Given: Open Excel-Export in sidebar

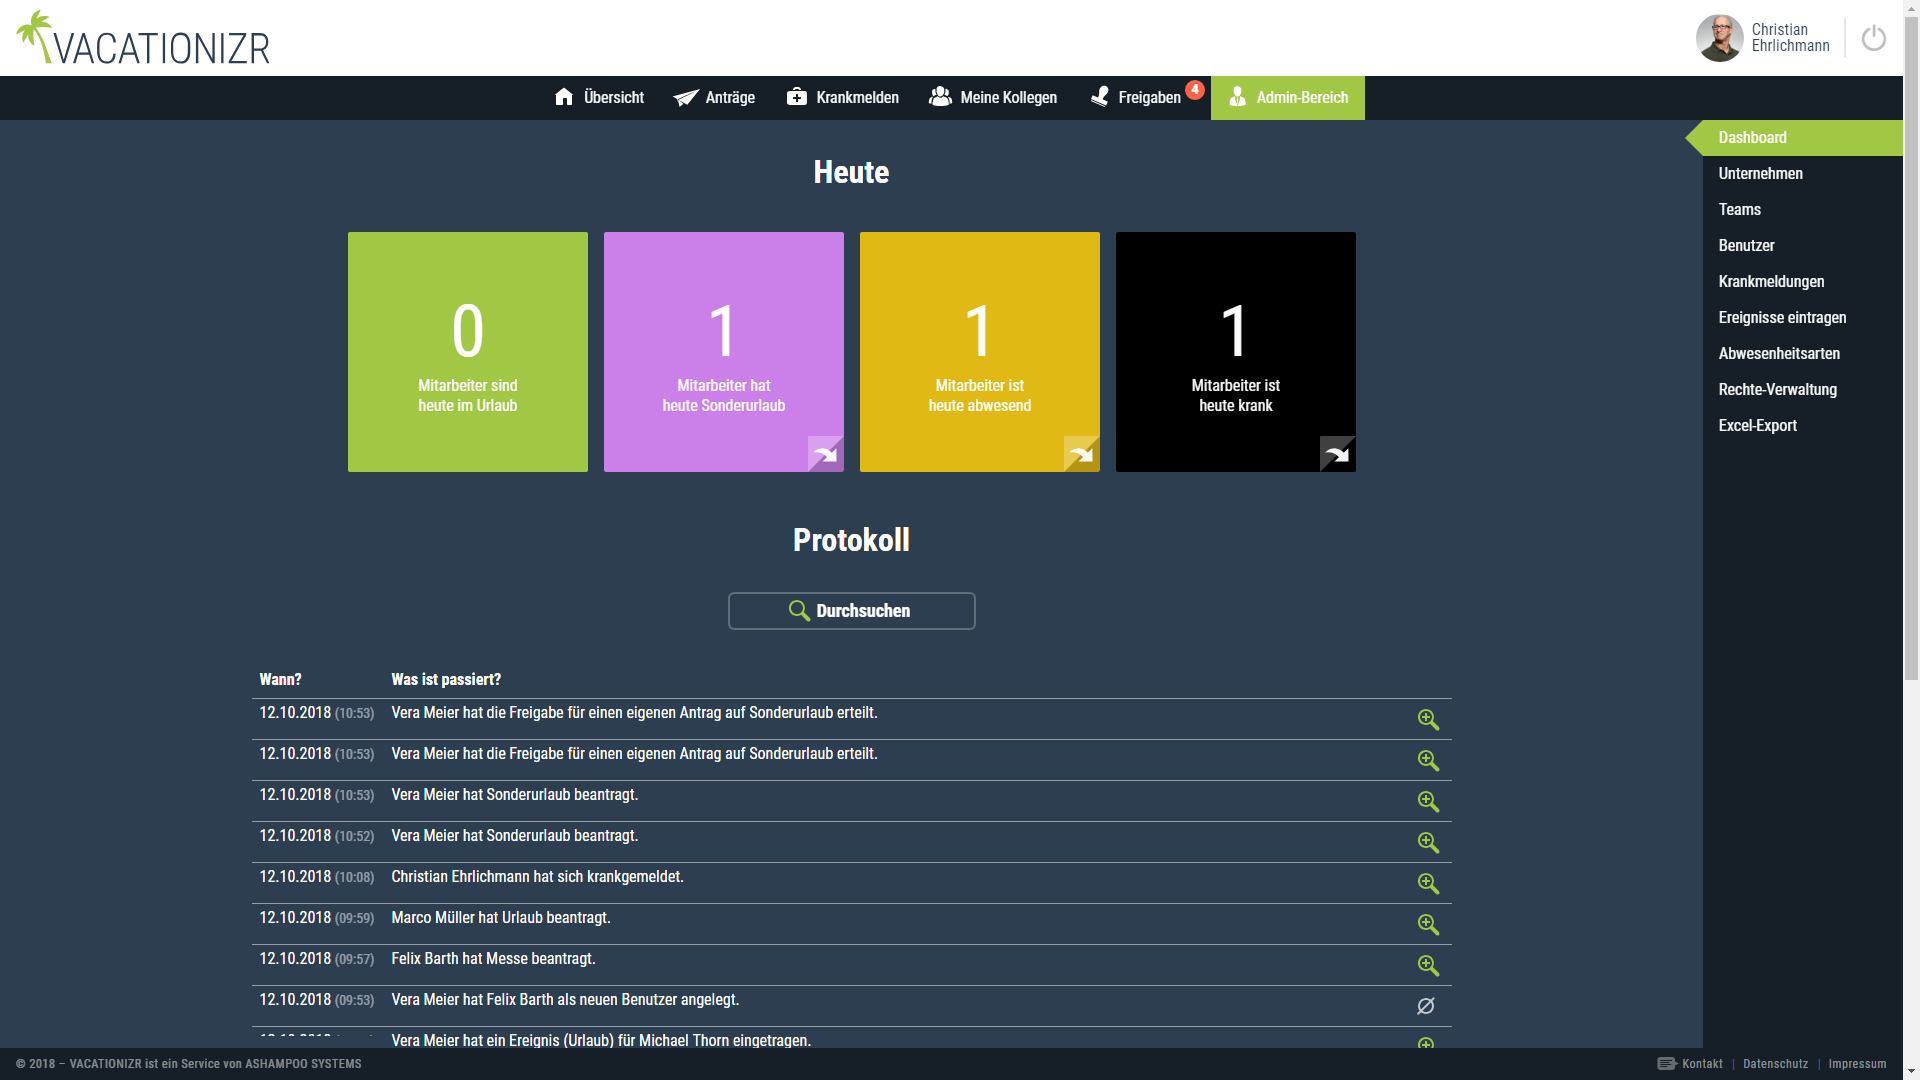Looking at the screenshot, I should [x=1802, y=426].
